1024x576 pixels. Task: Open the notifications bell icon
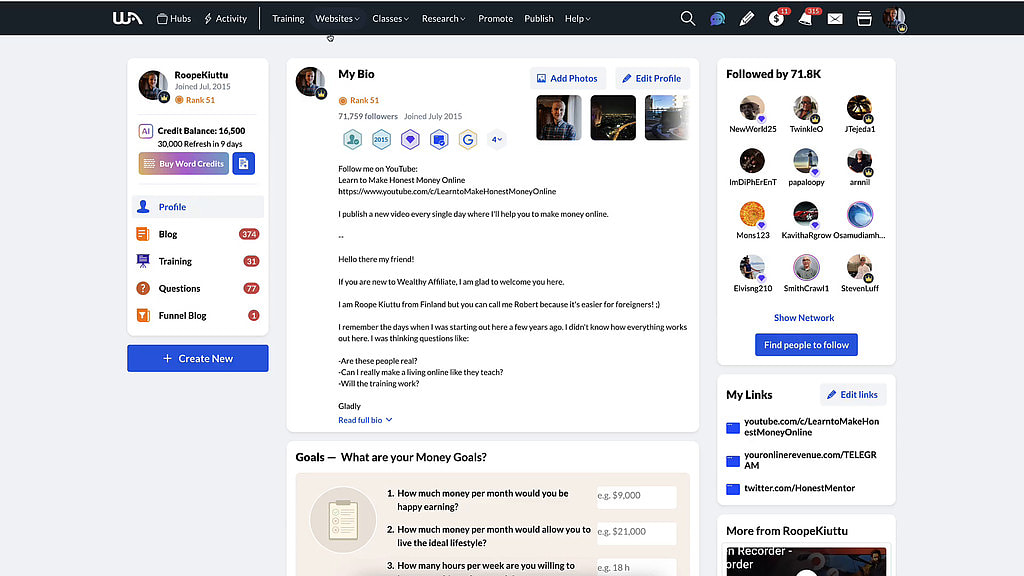805,18
